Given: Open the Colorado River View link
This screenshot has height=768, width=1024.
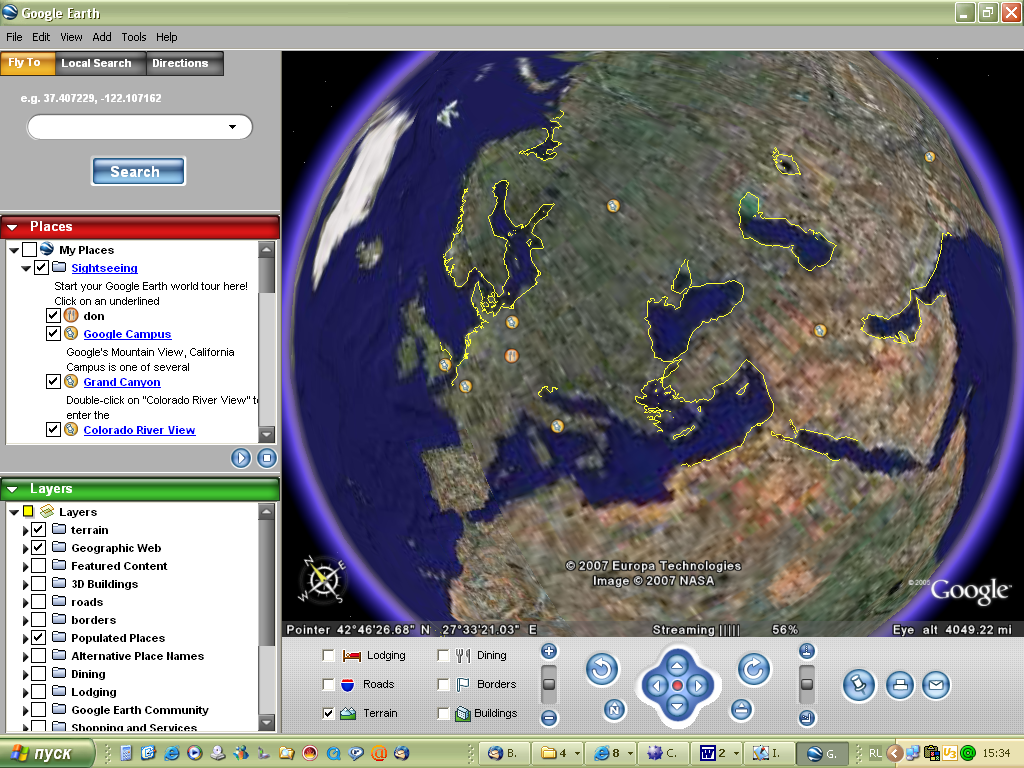Looking at the screenshot, I should (139, 430).
